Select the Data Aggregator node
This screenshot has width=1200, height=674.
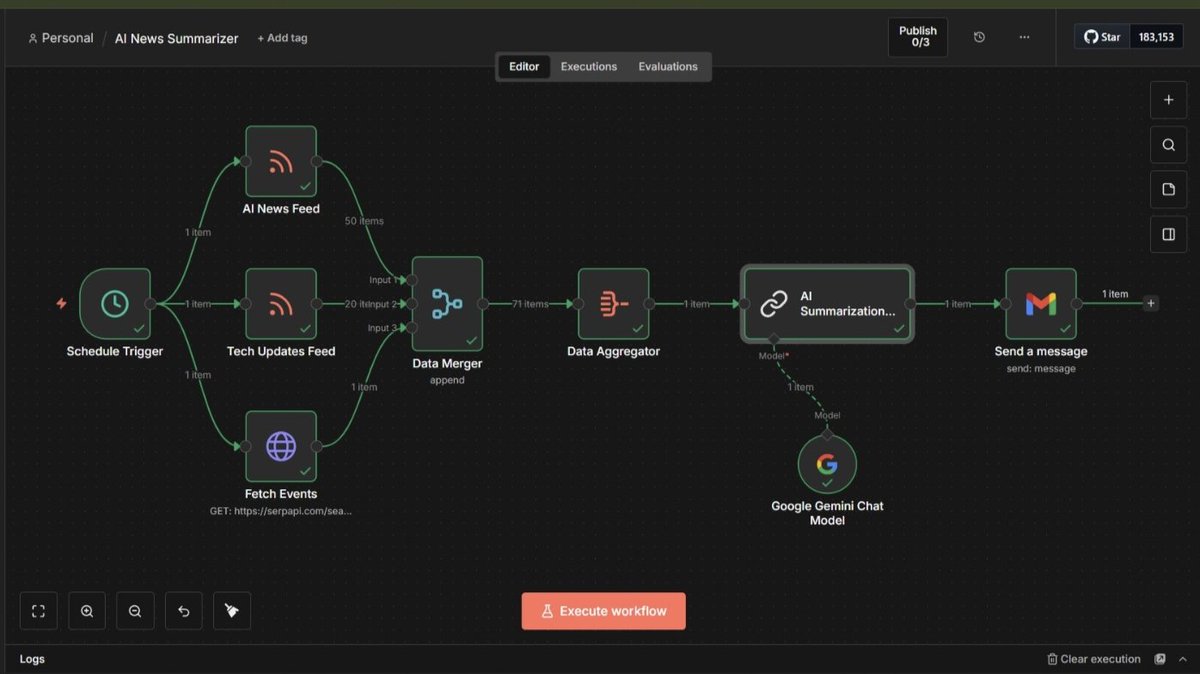(613, 304)
